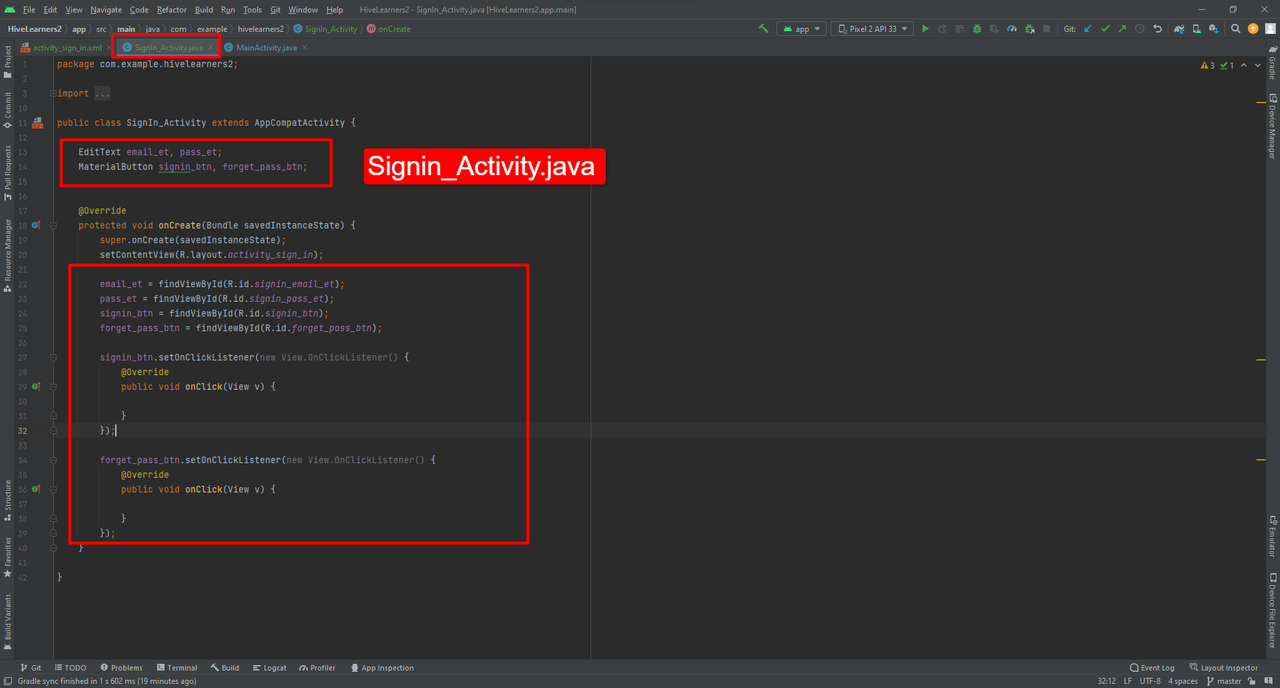Open the Resource Manager tool window

[8, 255]
